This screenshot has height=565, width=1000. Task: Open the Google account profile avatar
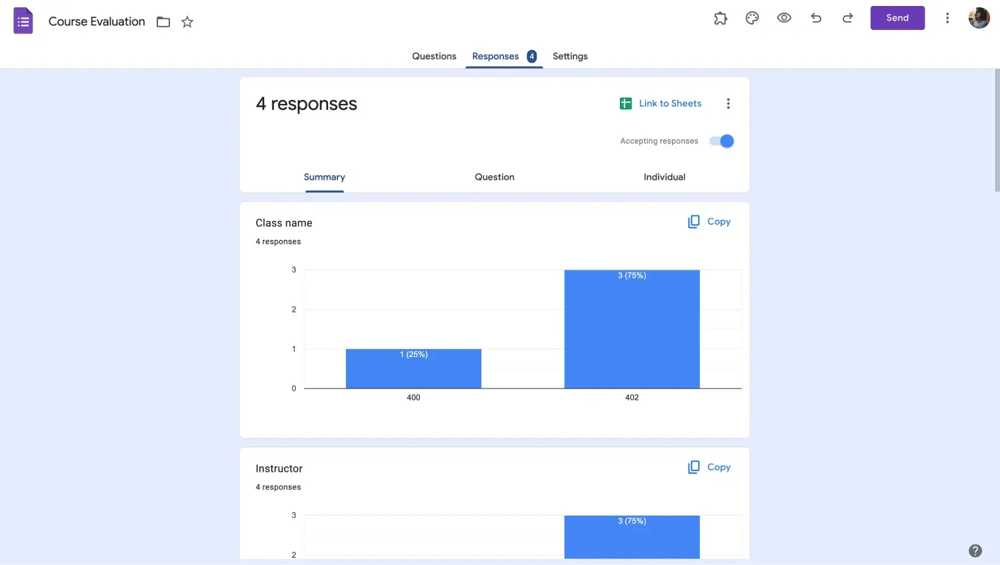point(979,18)
